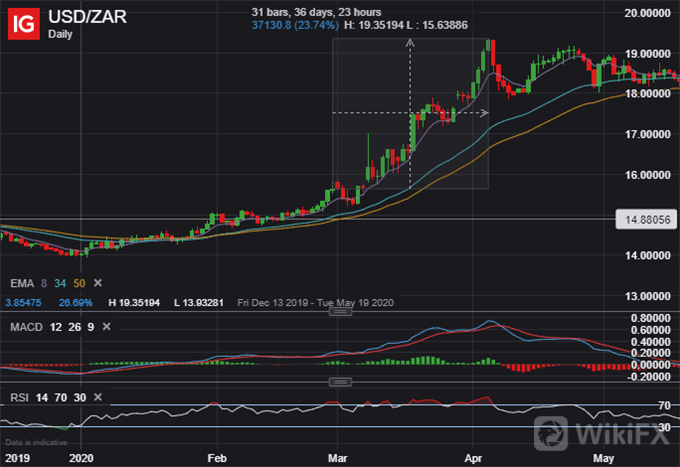Grab the resize handle above MACD panel
The width and height of the screenshot is (680, 467).
(340, 312)
